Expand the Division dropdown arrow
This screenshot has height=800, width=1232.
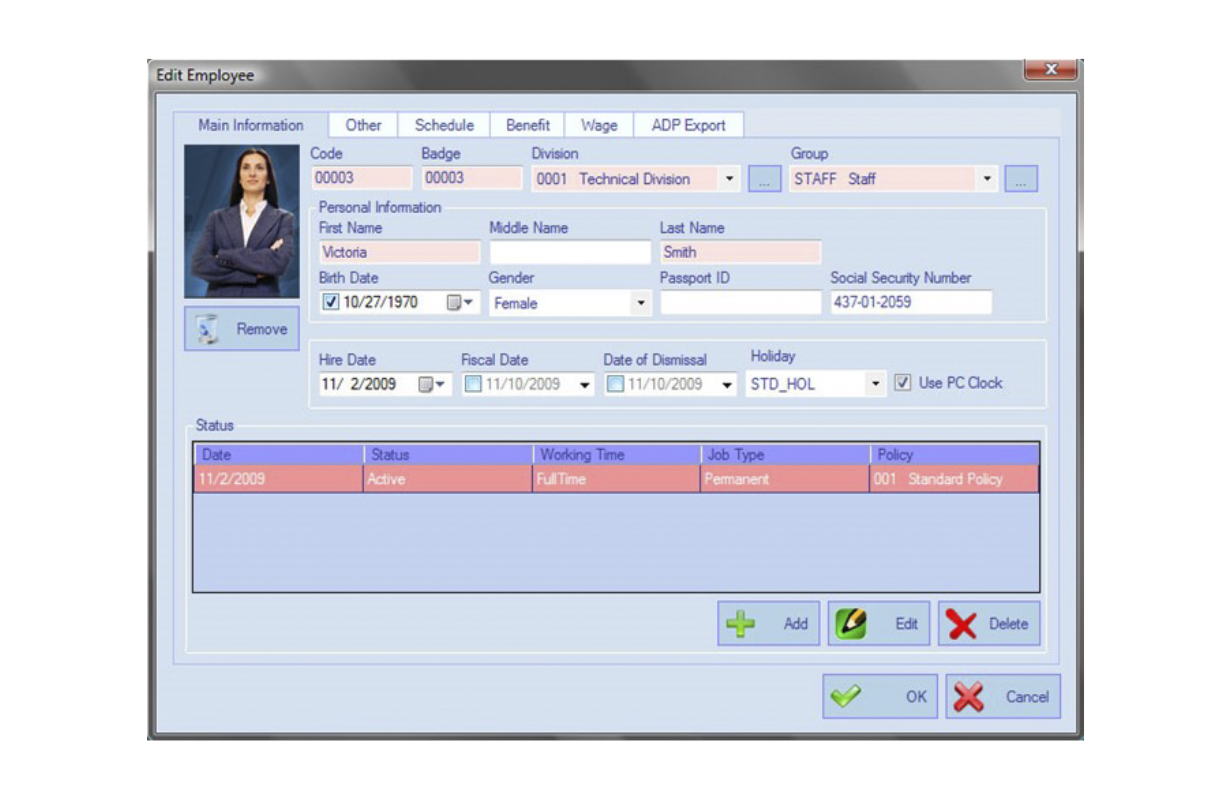[x=729, y=180]
